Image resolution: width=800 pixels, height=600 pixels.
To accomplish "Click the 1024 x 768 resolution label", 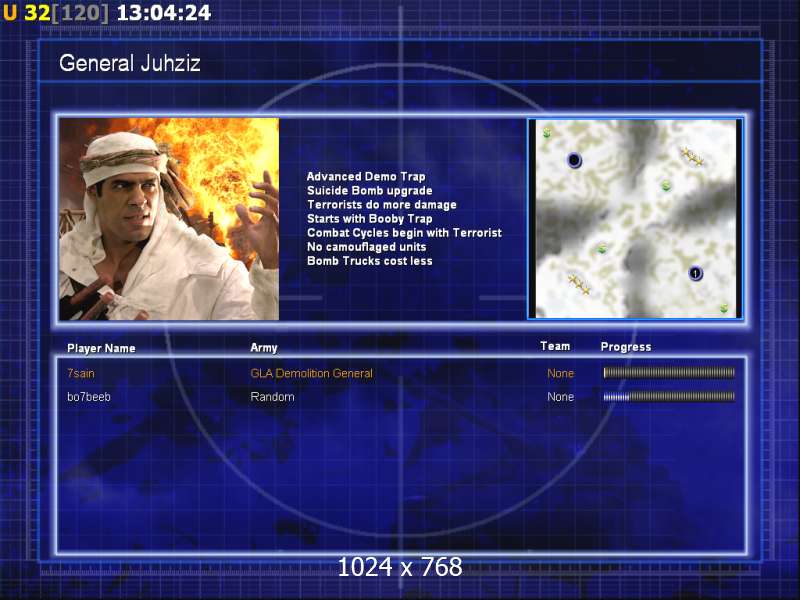I will coord(400,567).
